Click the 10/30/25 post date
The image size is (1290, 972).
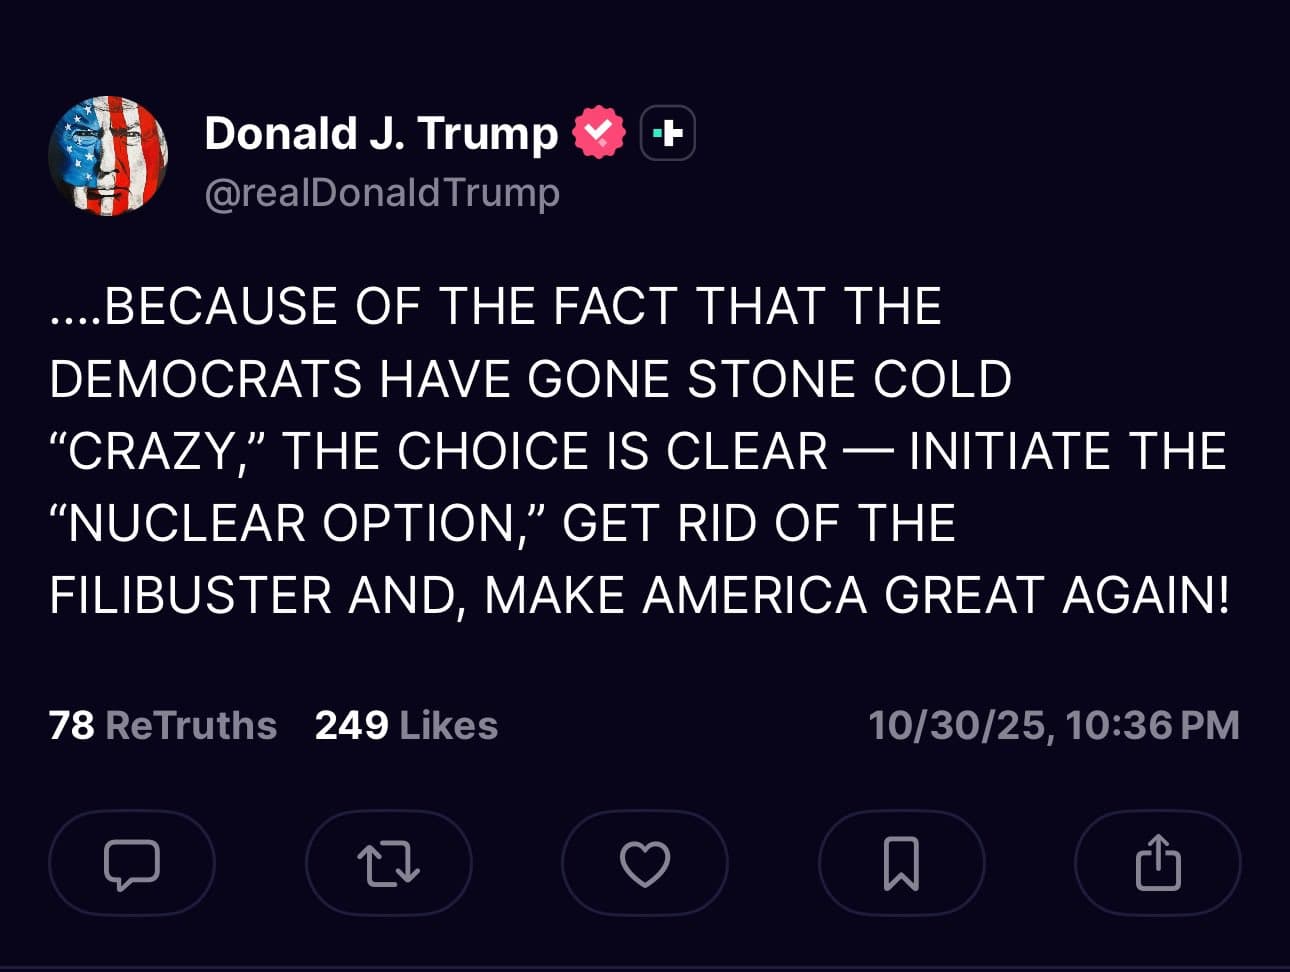(958, 725)
